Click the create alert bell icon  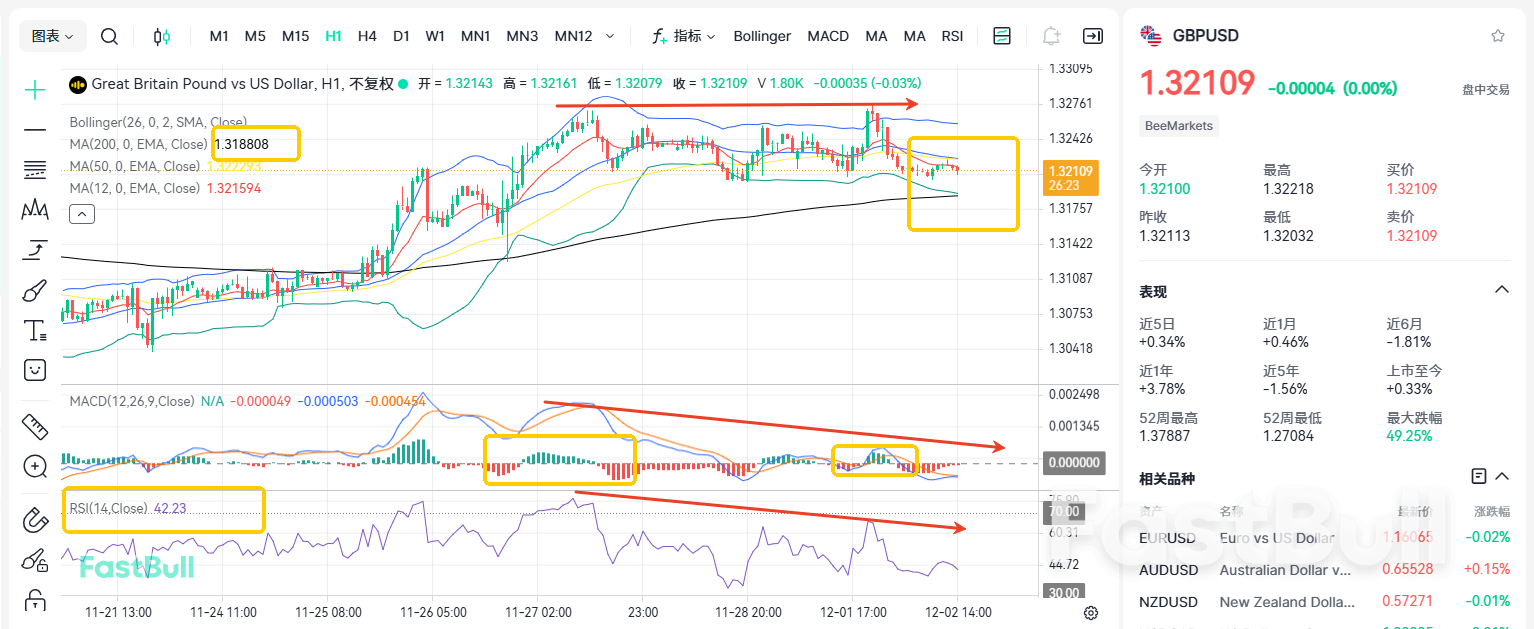click(x=1050, y=35)
